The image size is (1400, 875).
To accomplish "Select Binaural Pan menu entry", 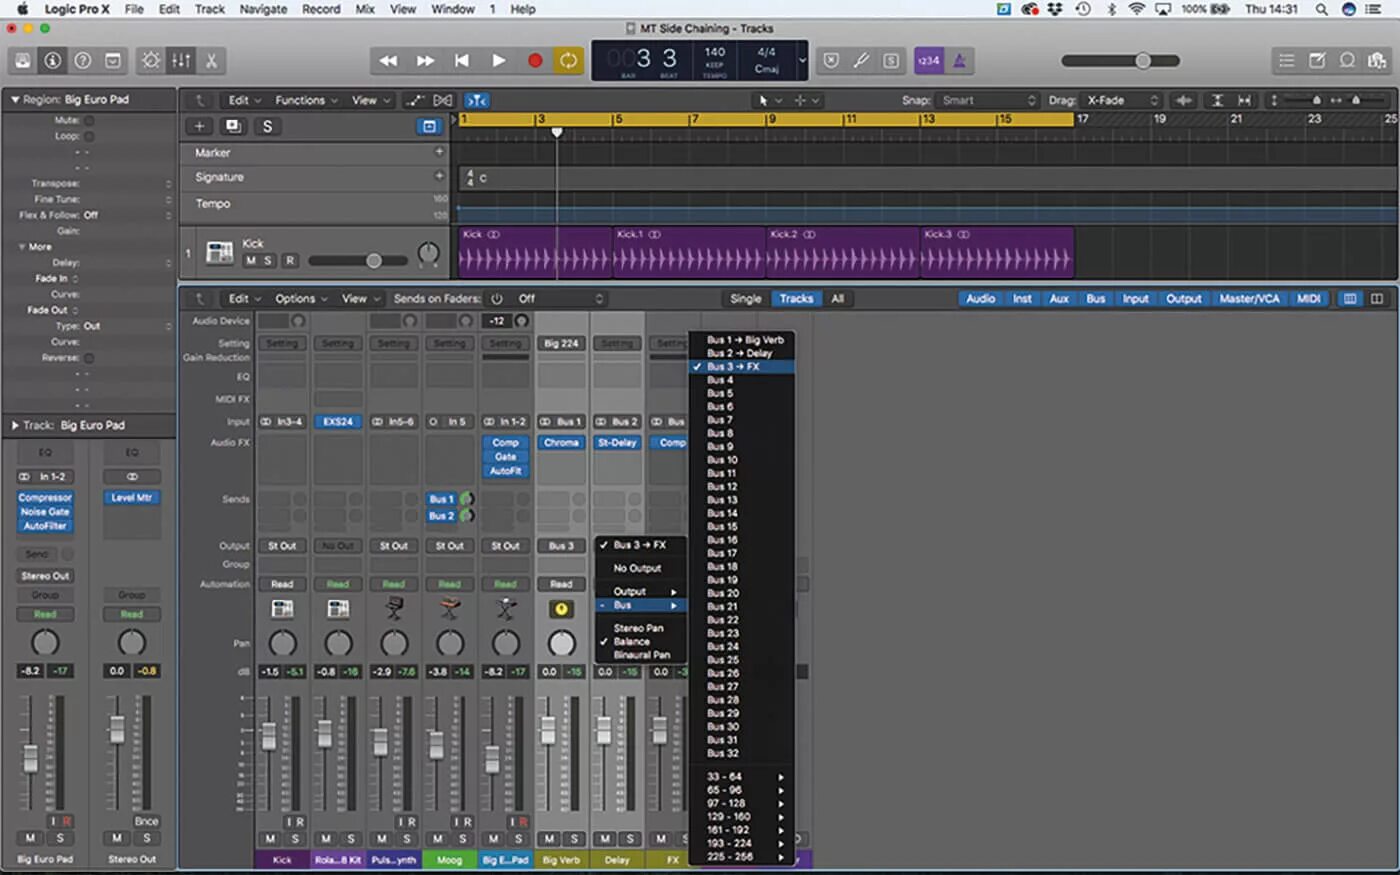I will [641, 655].
